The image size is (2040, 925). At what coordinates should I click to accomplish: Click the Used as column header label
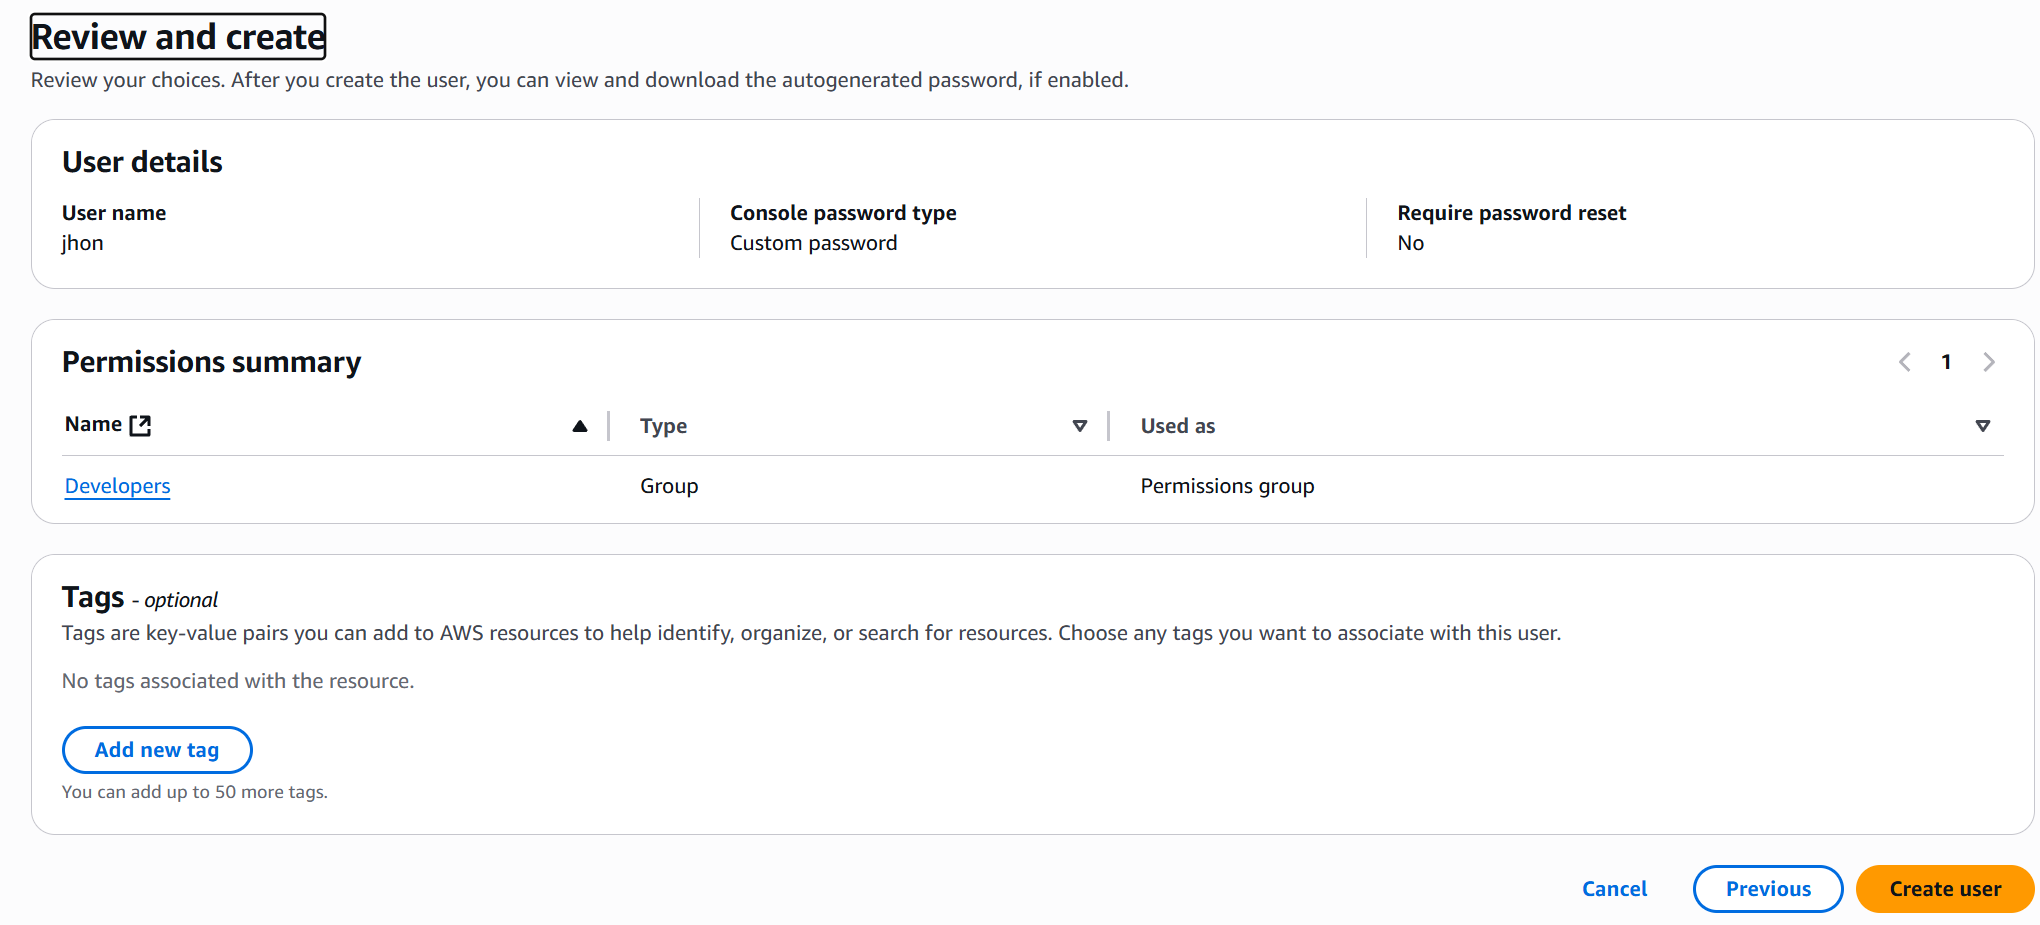tap(1177, 426)
